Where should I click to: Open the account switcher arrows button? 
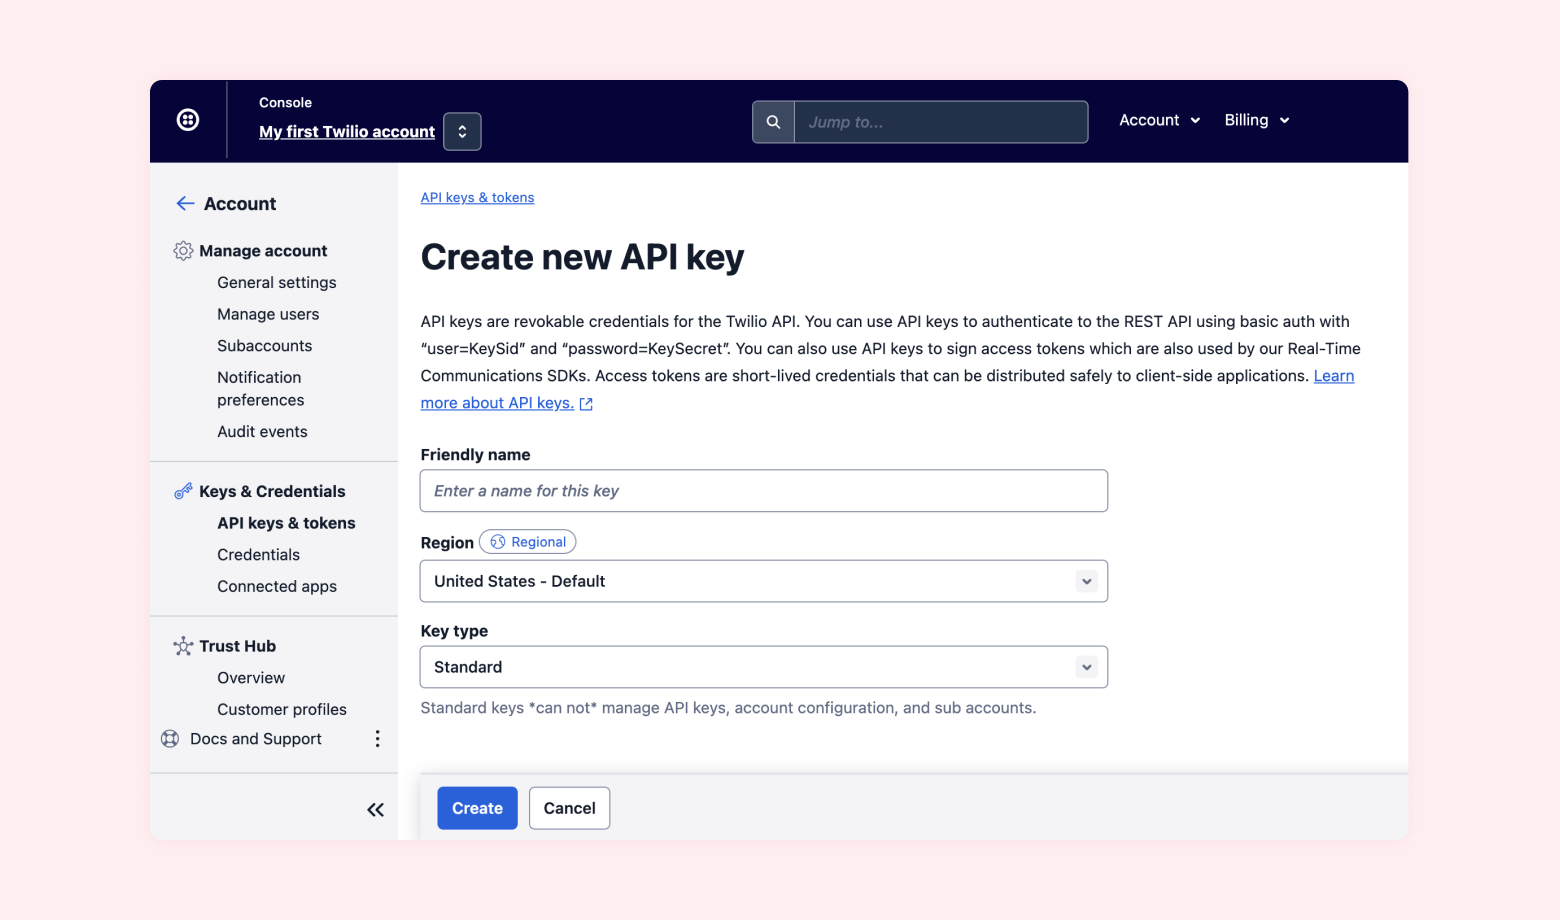[x=462, y=132]
